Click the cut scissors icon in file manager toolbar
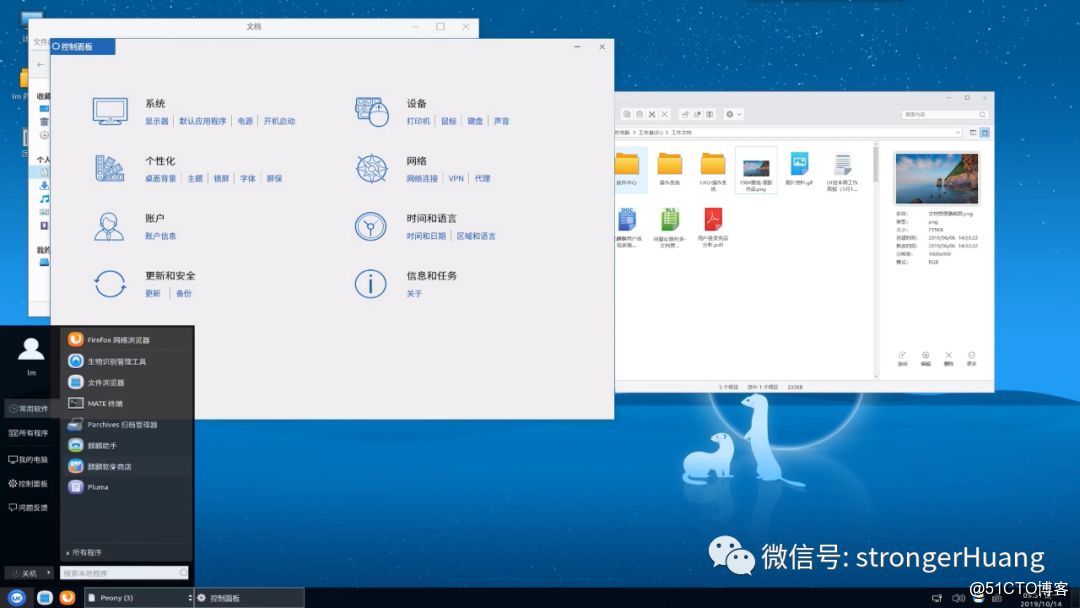Screen dimensions: 1080x608 [x=652, y=114]
